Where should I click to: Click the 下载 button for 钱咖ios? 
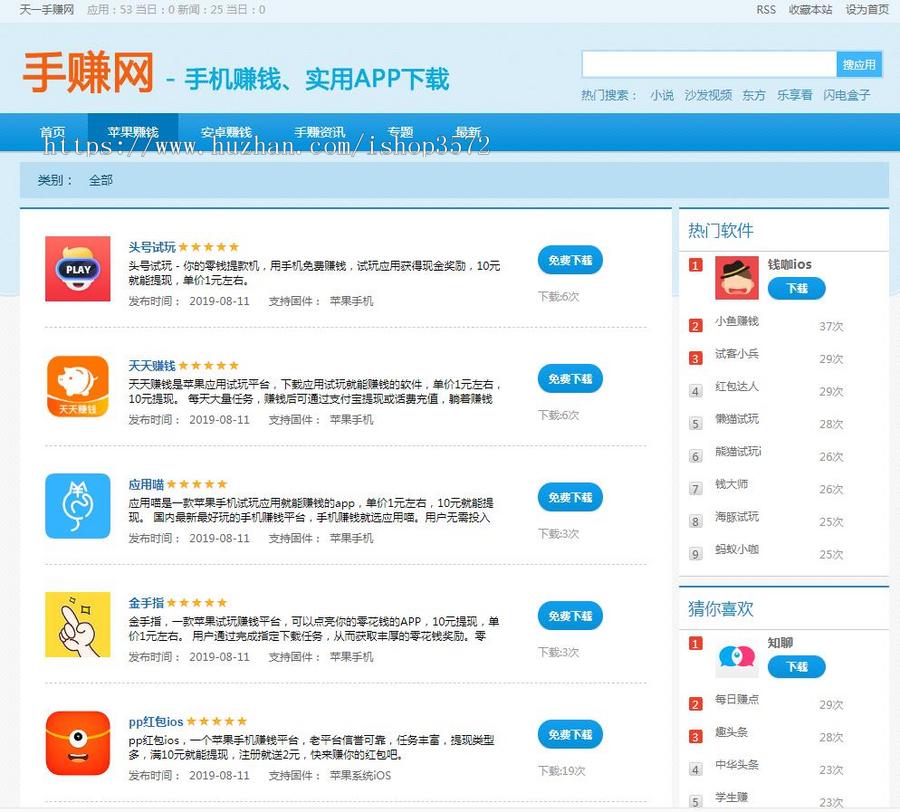(x=797, y=288)
